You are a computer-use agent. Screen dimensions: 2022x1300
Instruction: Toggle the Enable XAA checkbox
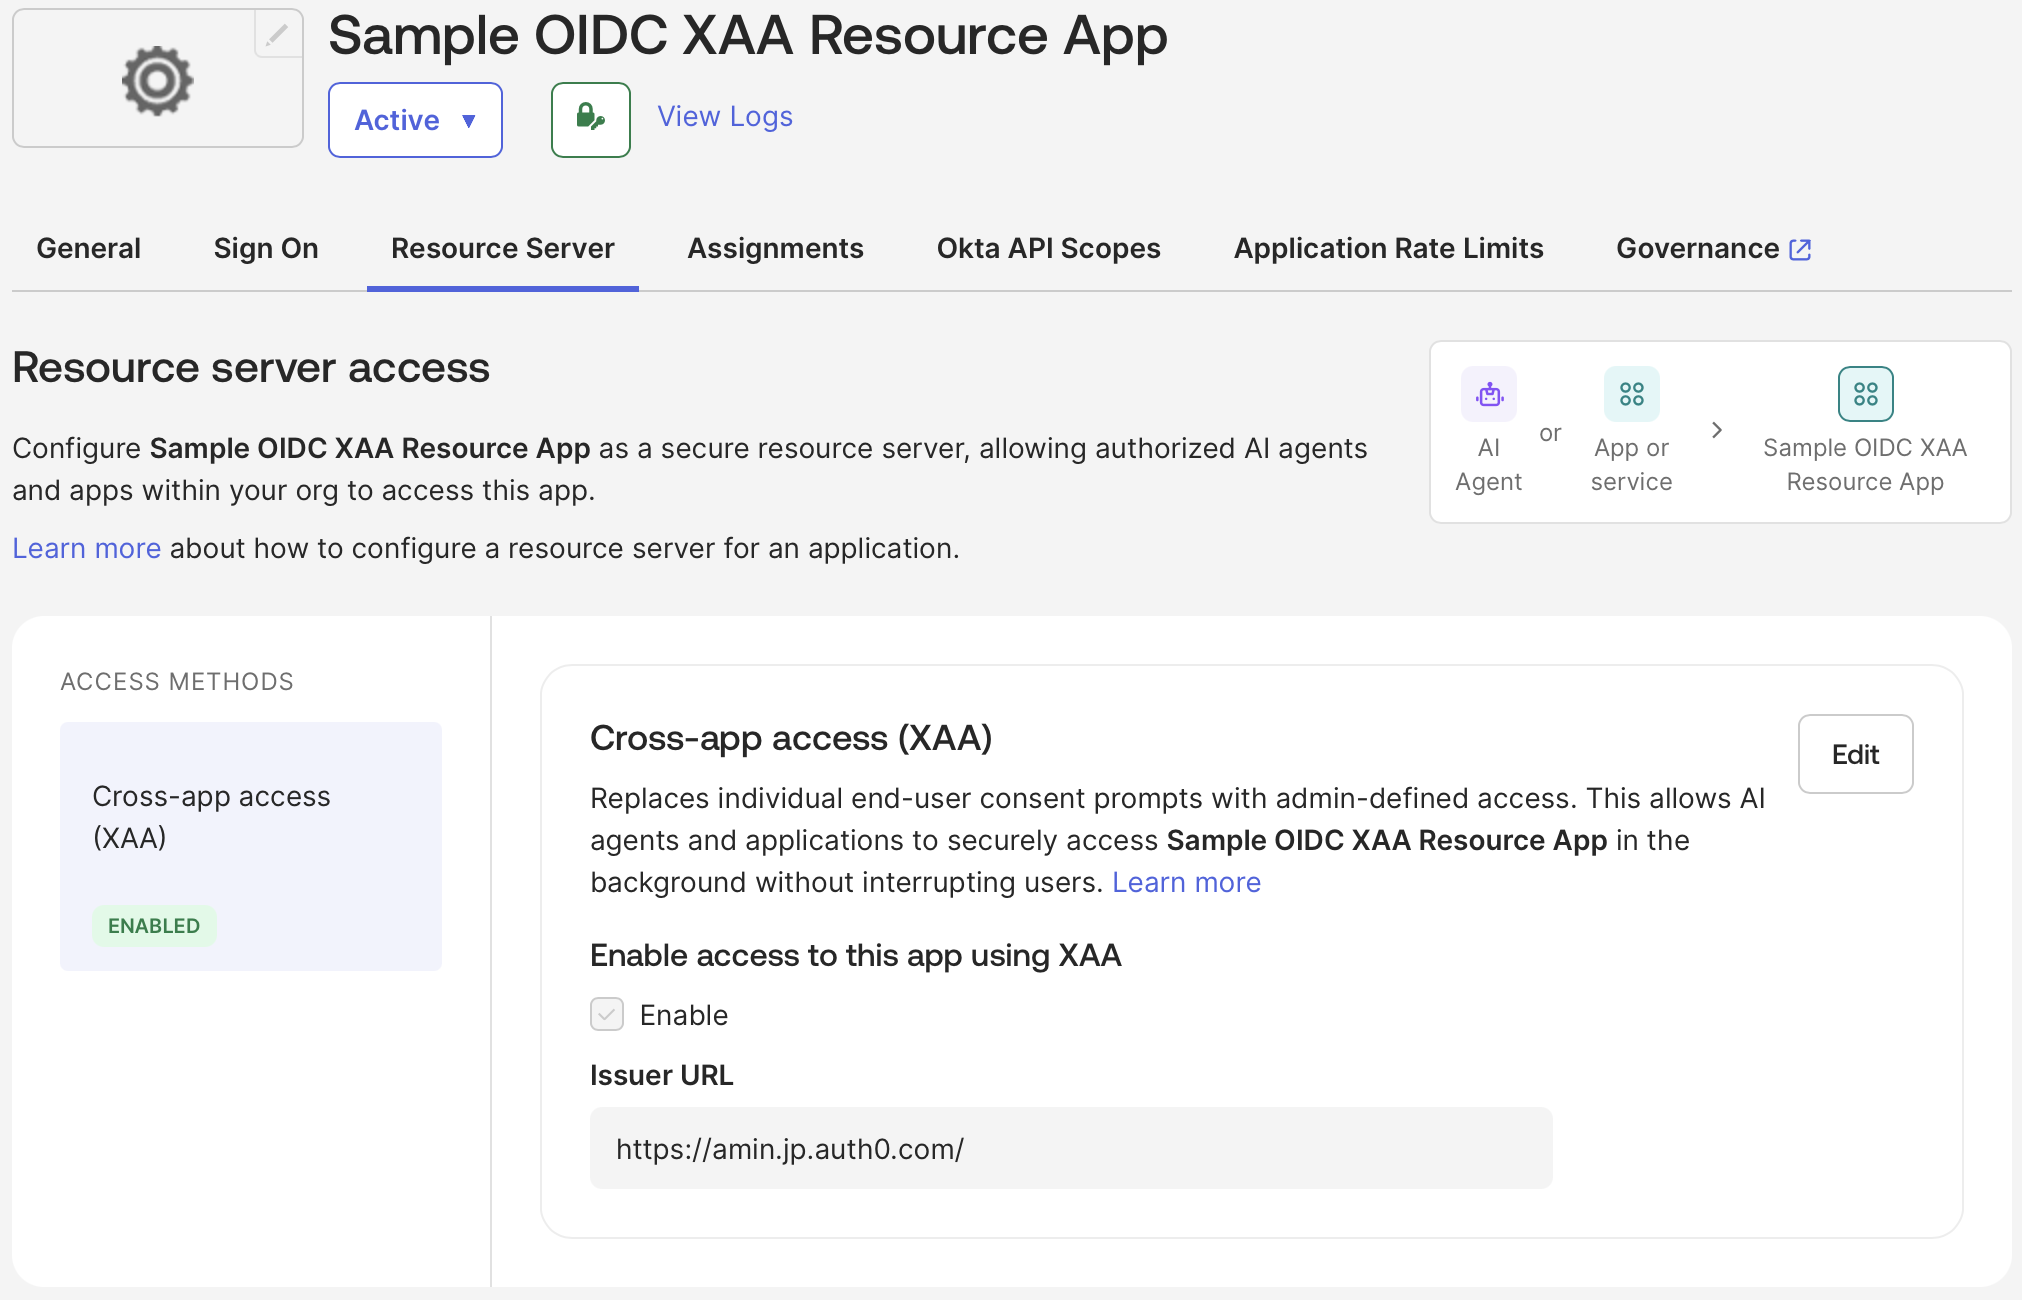tap(607, 1014)
